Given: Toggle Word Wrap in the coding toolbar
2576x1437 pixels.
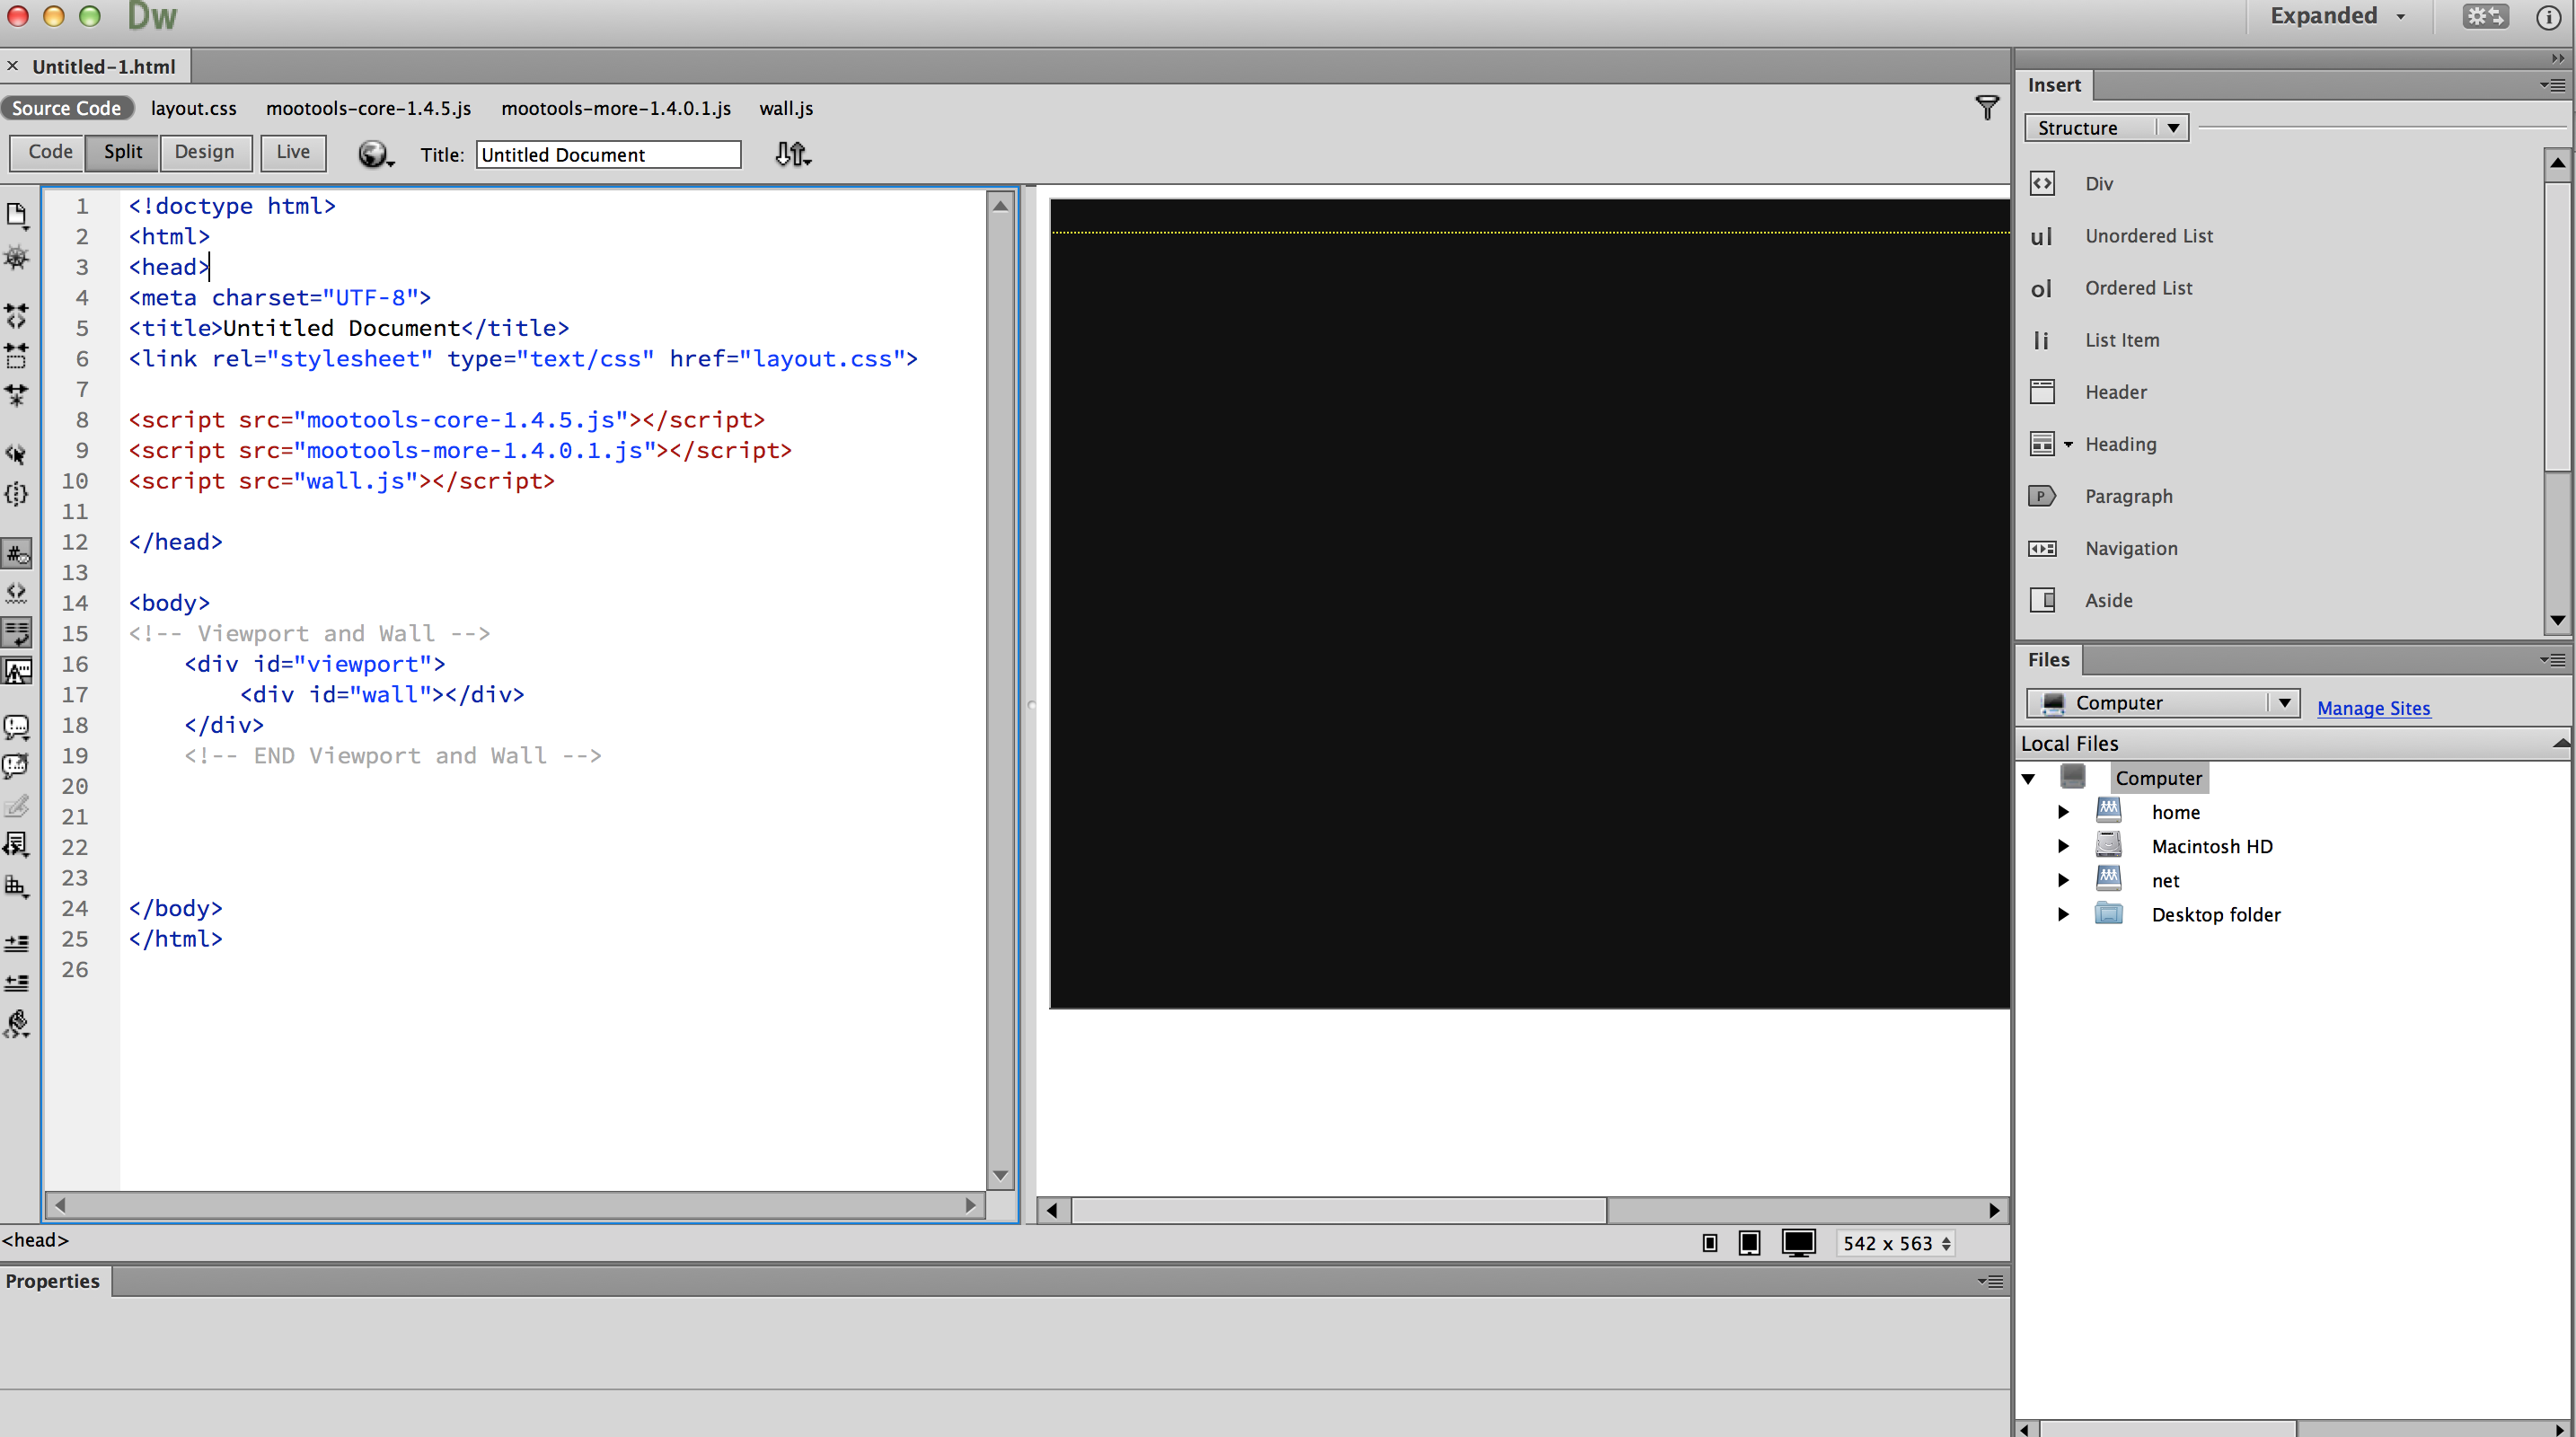Looking at the screenshot, I should click(17, 632).
